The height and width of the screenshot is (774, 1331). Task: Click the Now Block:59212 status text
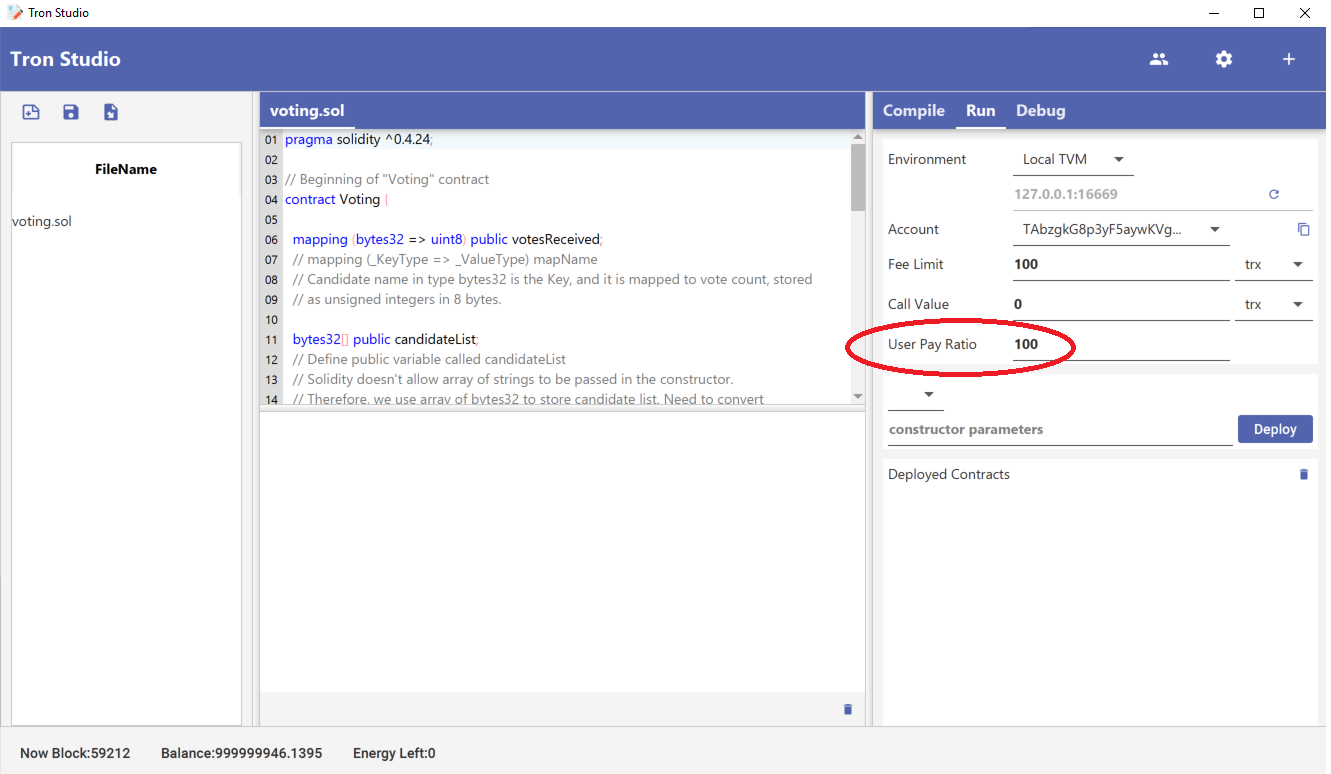(x=75, y=753)
